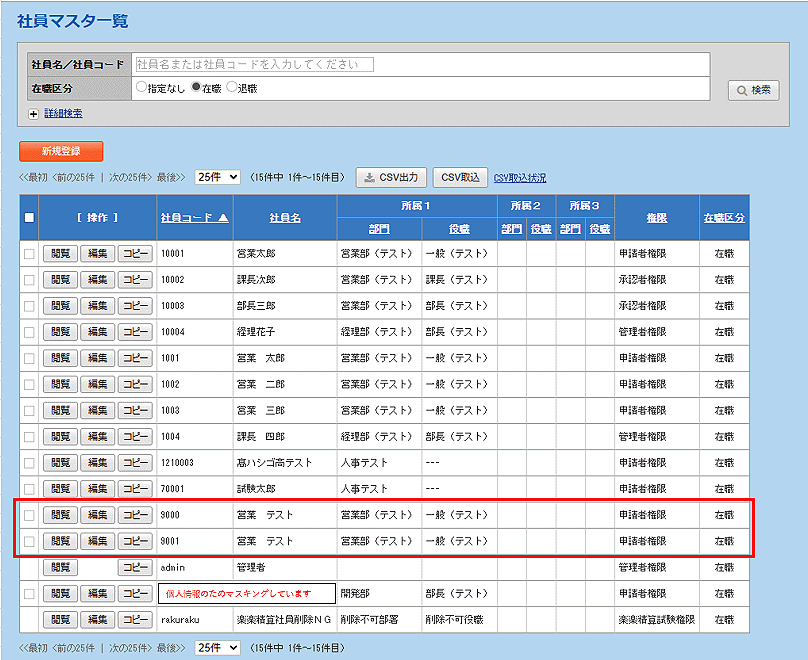Screen dimensions: 808x660
Task: Click 編集 for rakuraku row
Action: click(x=97, y=619)
